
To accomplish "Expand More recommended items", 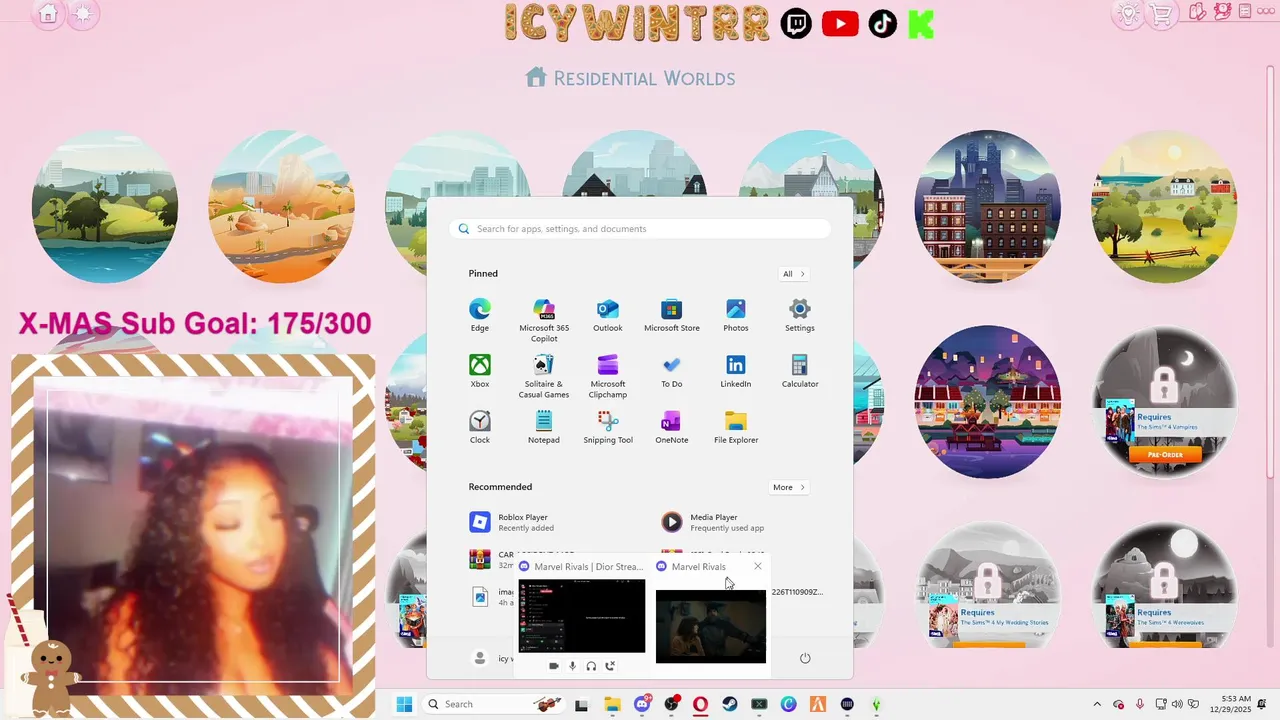I will pos(788,487).
